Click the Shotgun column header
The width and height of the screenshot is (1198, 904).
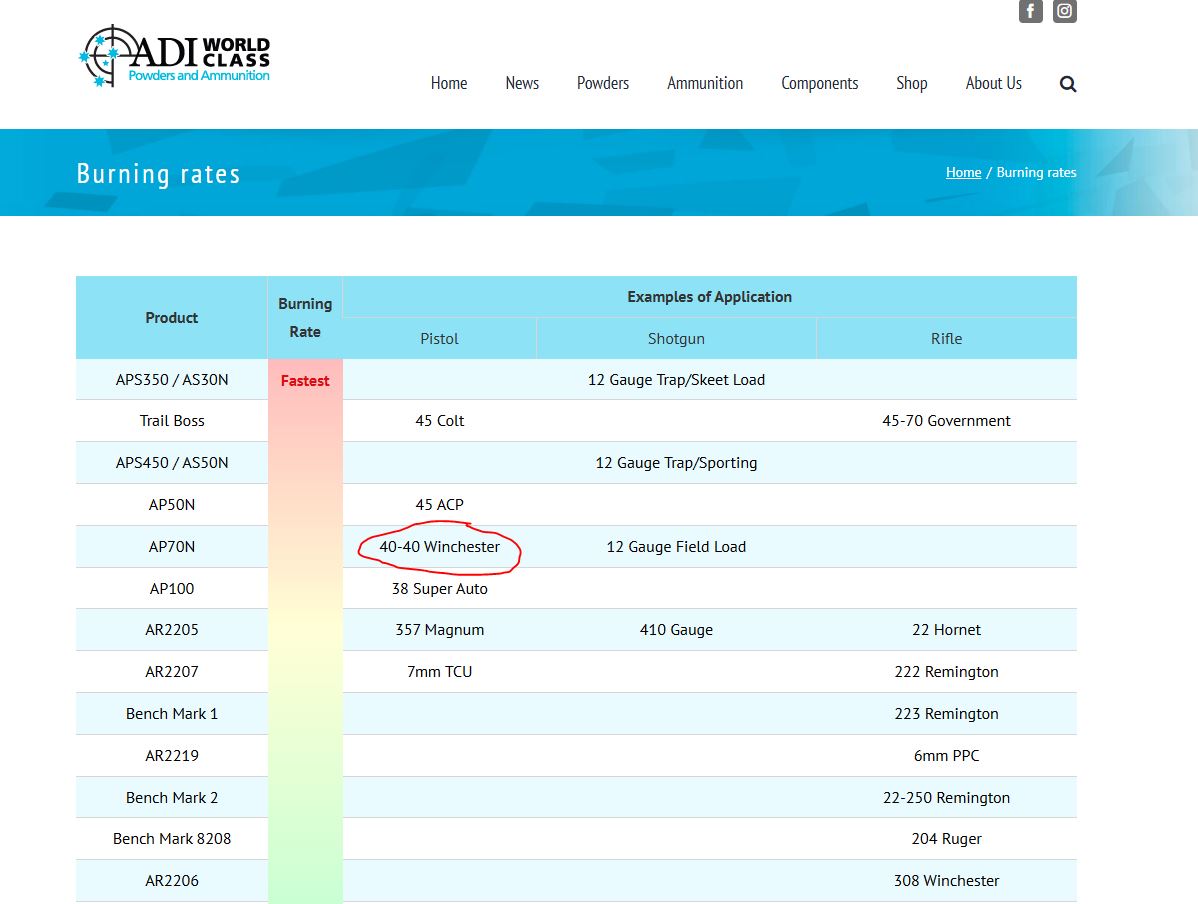(x=676, y=339)
